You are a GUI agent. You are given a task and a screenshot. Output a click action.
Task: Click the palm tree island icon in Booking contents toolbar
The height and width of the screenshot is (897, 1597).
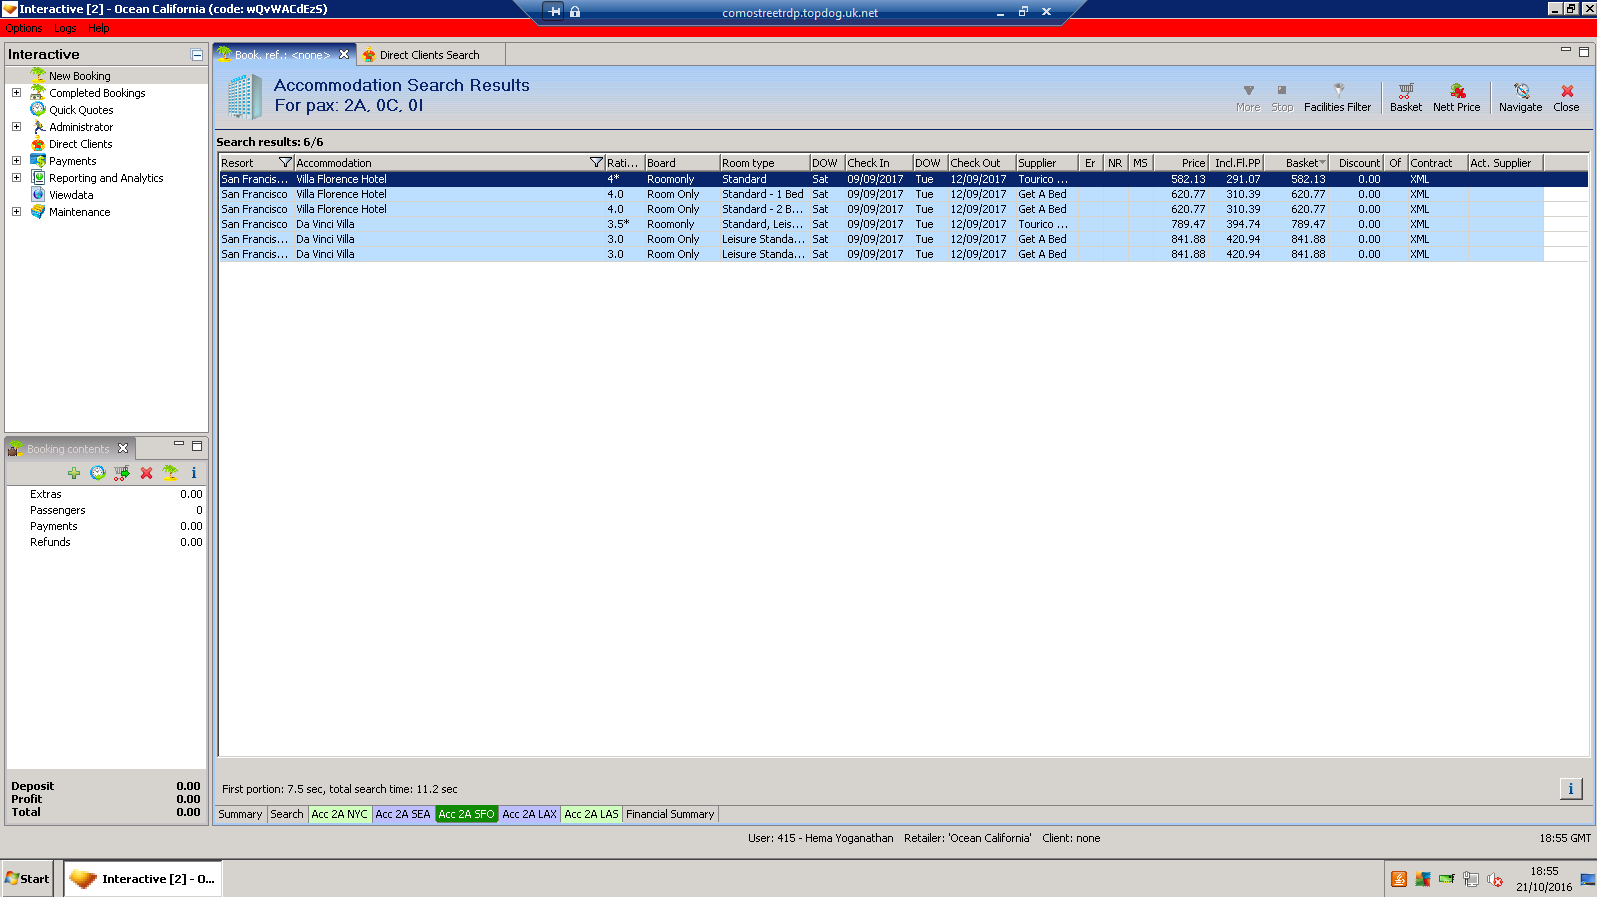click(170, 473)
